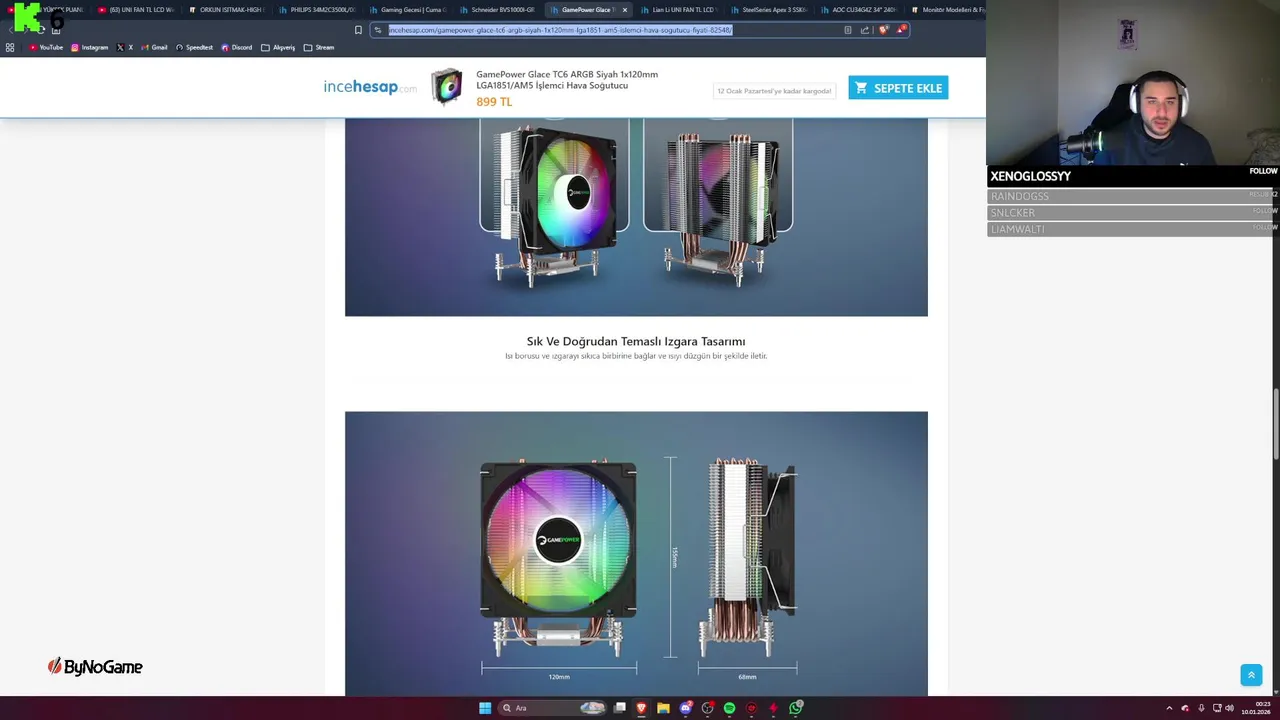Open the Windows Start menu
Image resolution: width=1280 pixels, height=720 pixels.
click(x=485, y=708)
